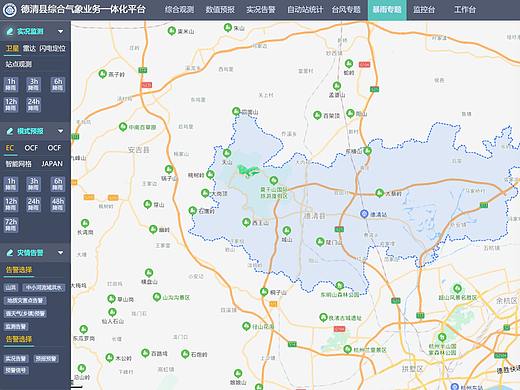Toggle 24h rainfall under 模式预报
This screenshot has width=520, height=390.
tap(34, 204)
